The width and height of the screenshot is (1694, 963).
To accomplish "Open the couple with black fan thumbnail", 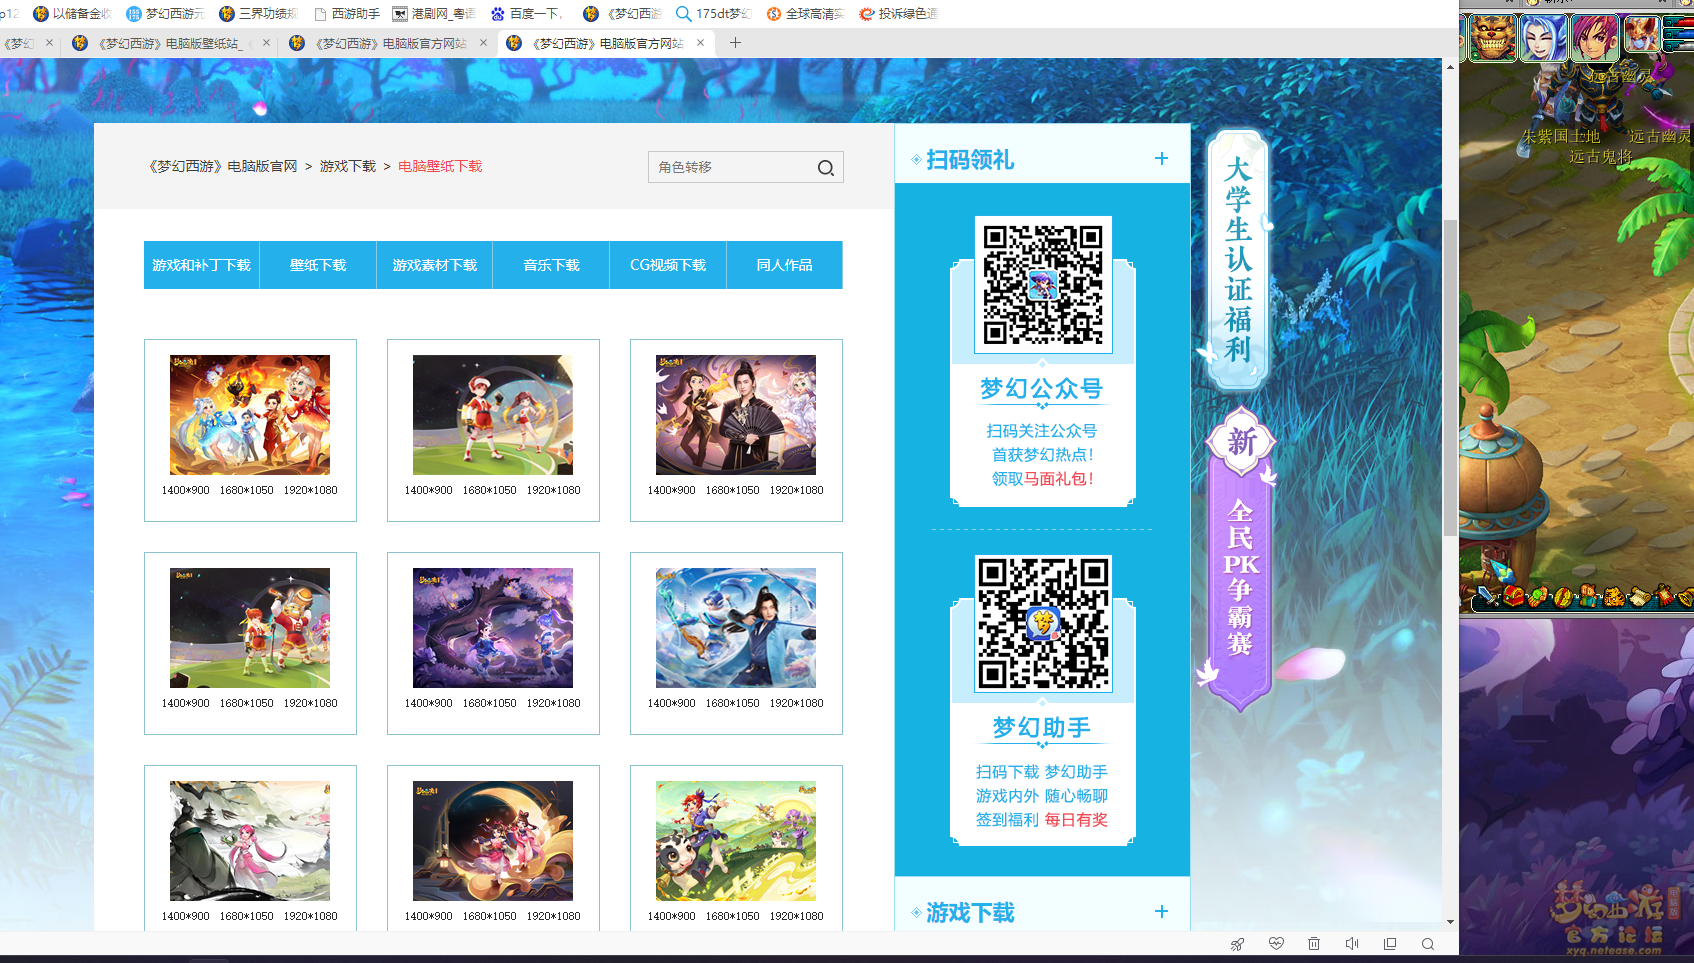I will [736, 415].
